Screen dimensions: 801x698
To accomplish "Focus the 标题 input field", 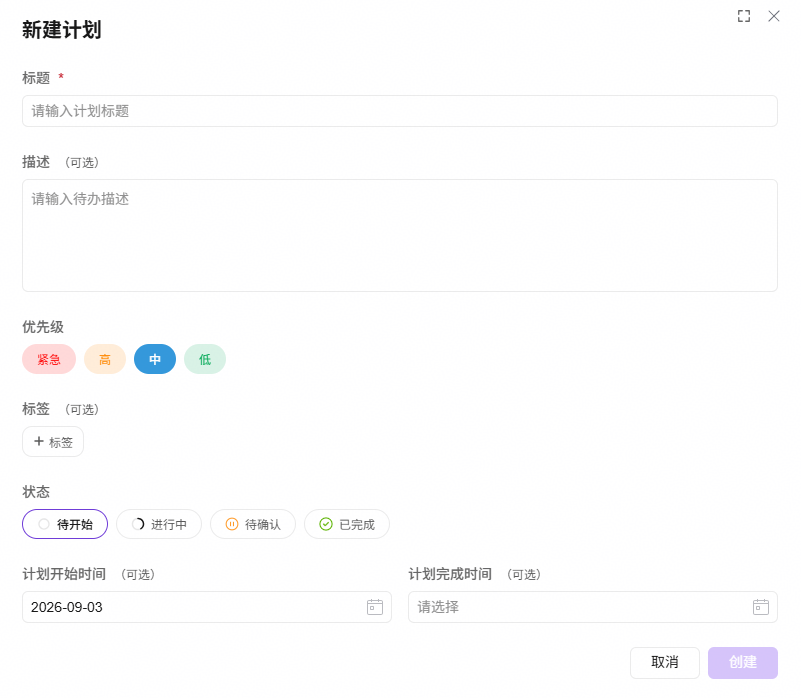I will [x=400, y=111].
